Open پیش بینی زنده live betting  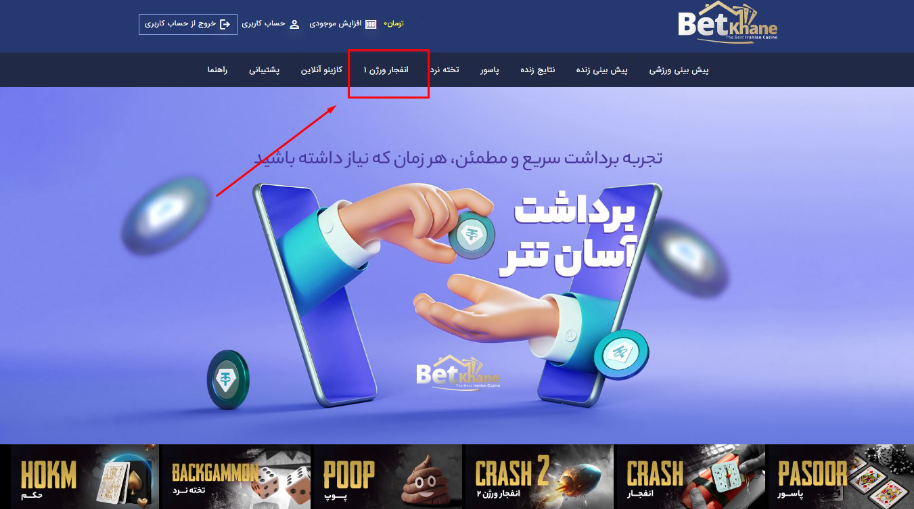[602, 70]
